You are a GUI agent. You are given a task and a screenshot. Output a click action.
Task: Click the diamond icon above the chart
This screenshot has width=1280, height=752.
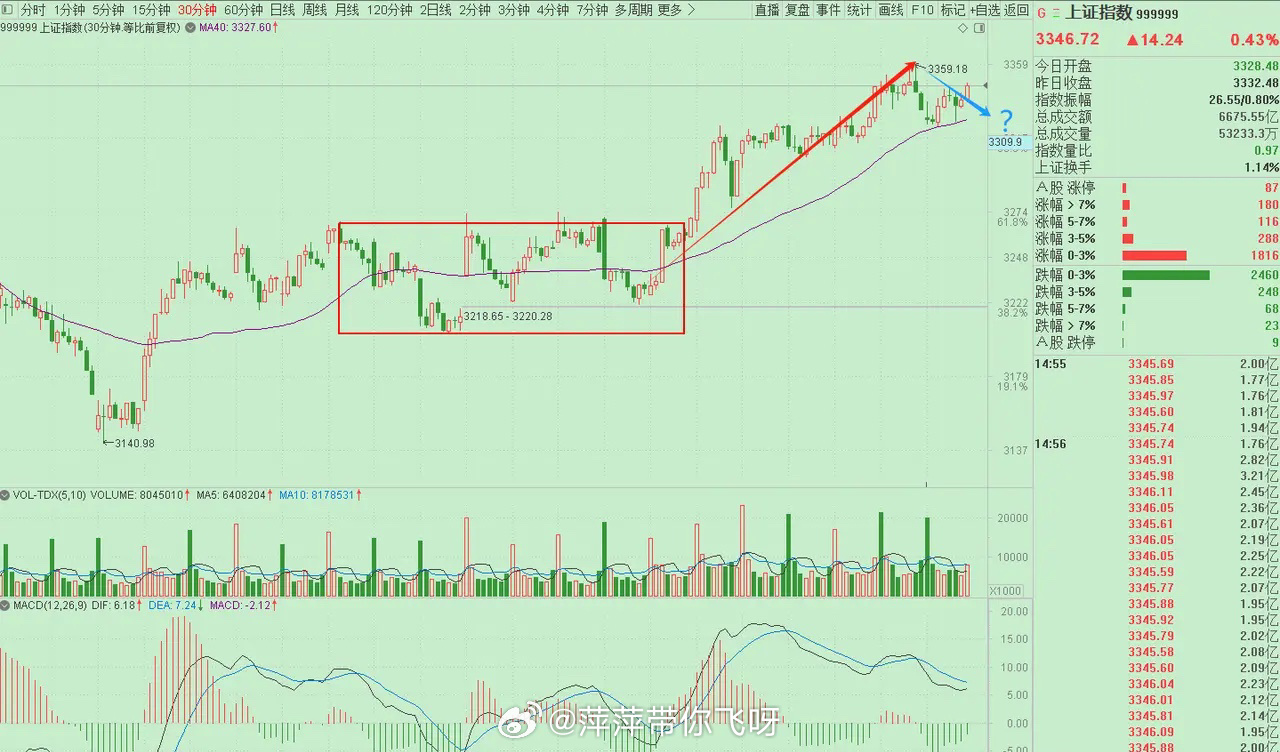coord(963,29)
